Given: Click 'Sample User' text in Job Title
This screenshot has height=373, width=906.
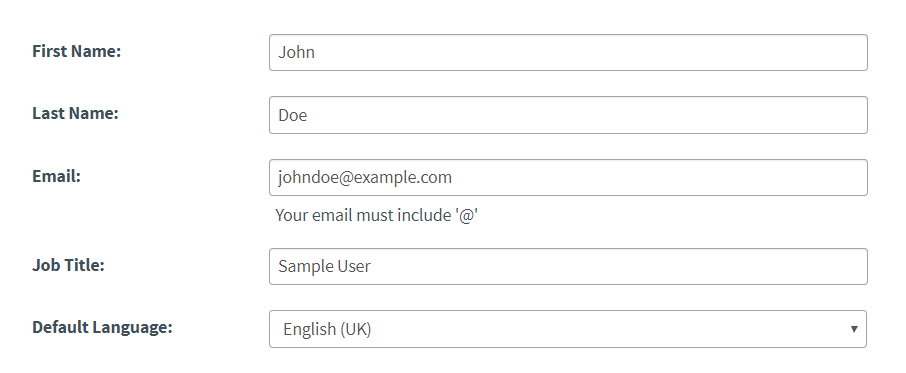Looking at the screenshot, I should click(x=324, y=266).
